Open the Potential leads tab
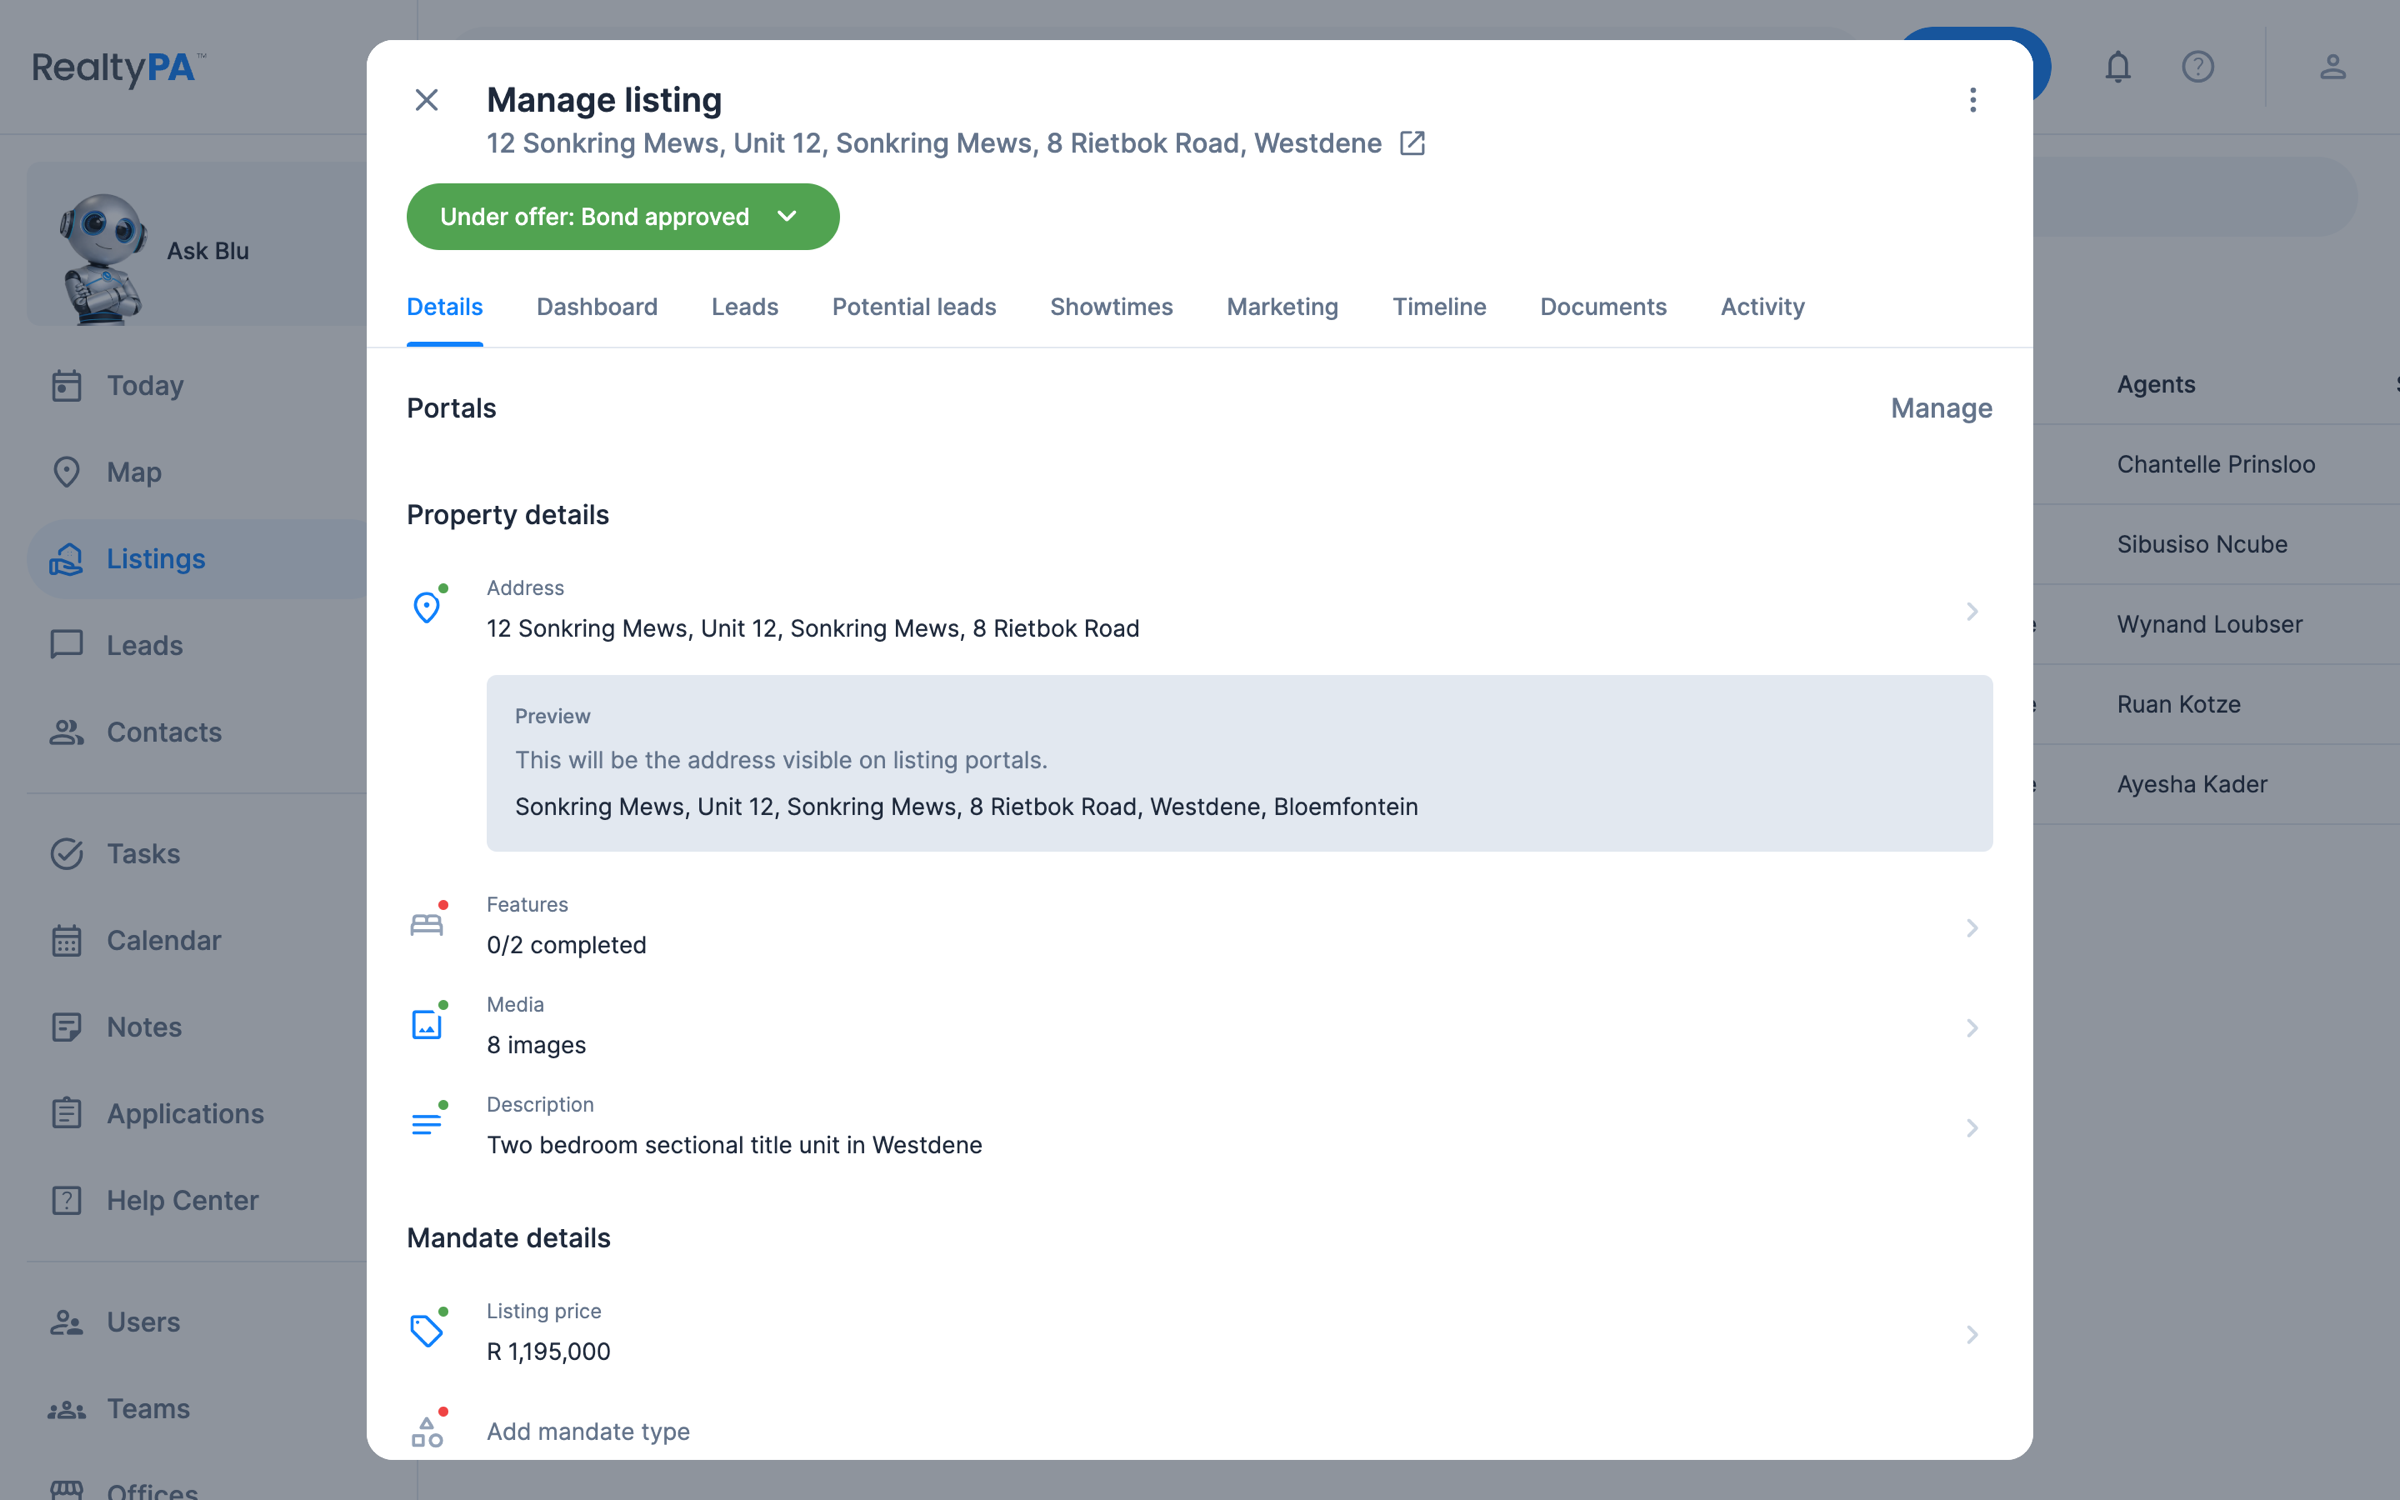2400x1500 pixels. (x=914, y=306)
